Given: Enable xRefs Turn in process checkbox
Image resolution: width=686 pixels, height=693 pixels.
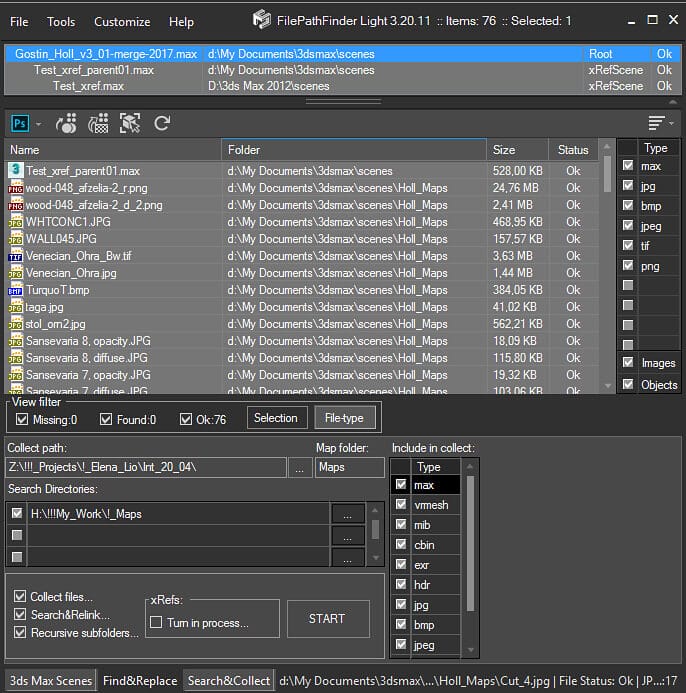Looking at the screenshot, I should (156, 622).
